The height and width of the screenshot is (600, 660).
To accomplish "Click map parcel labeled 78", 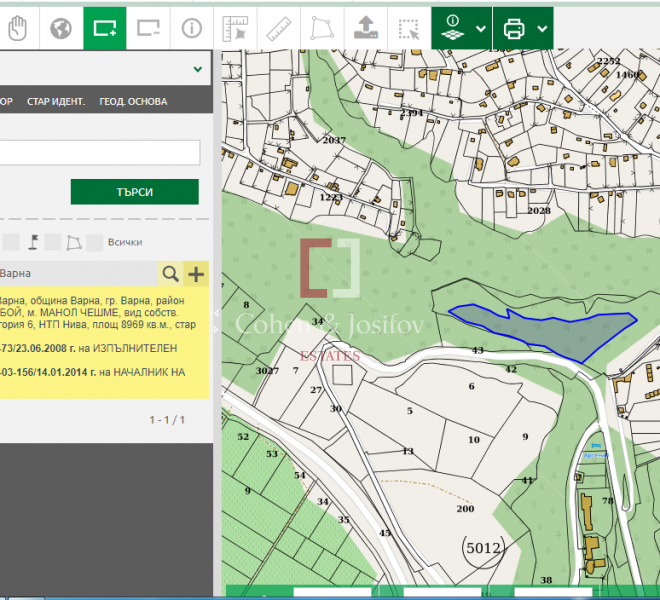I will tap(608, 500).
